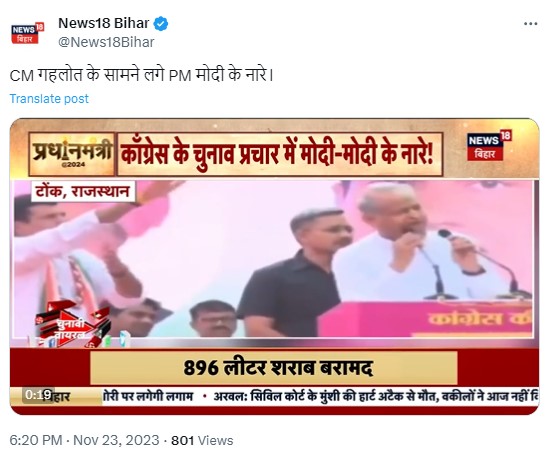This screenshot has width=555, height=449.
Task: Click the scrolling news ticker in video
Action: pyautogui.click(x=320, y=396)
